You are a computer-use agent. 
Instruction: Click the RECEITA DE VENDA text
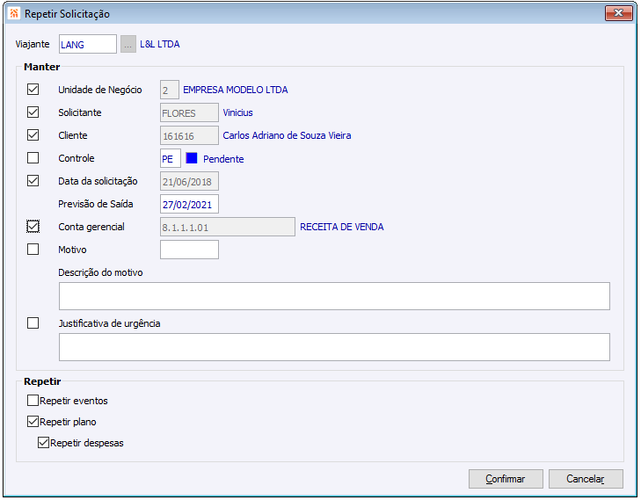[x=342, y=227]
